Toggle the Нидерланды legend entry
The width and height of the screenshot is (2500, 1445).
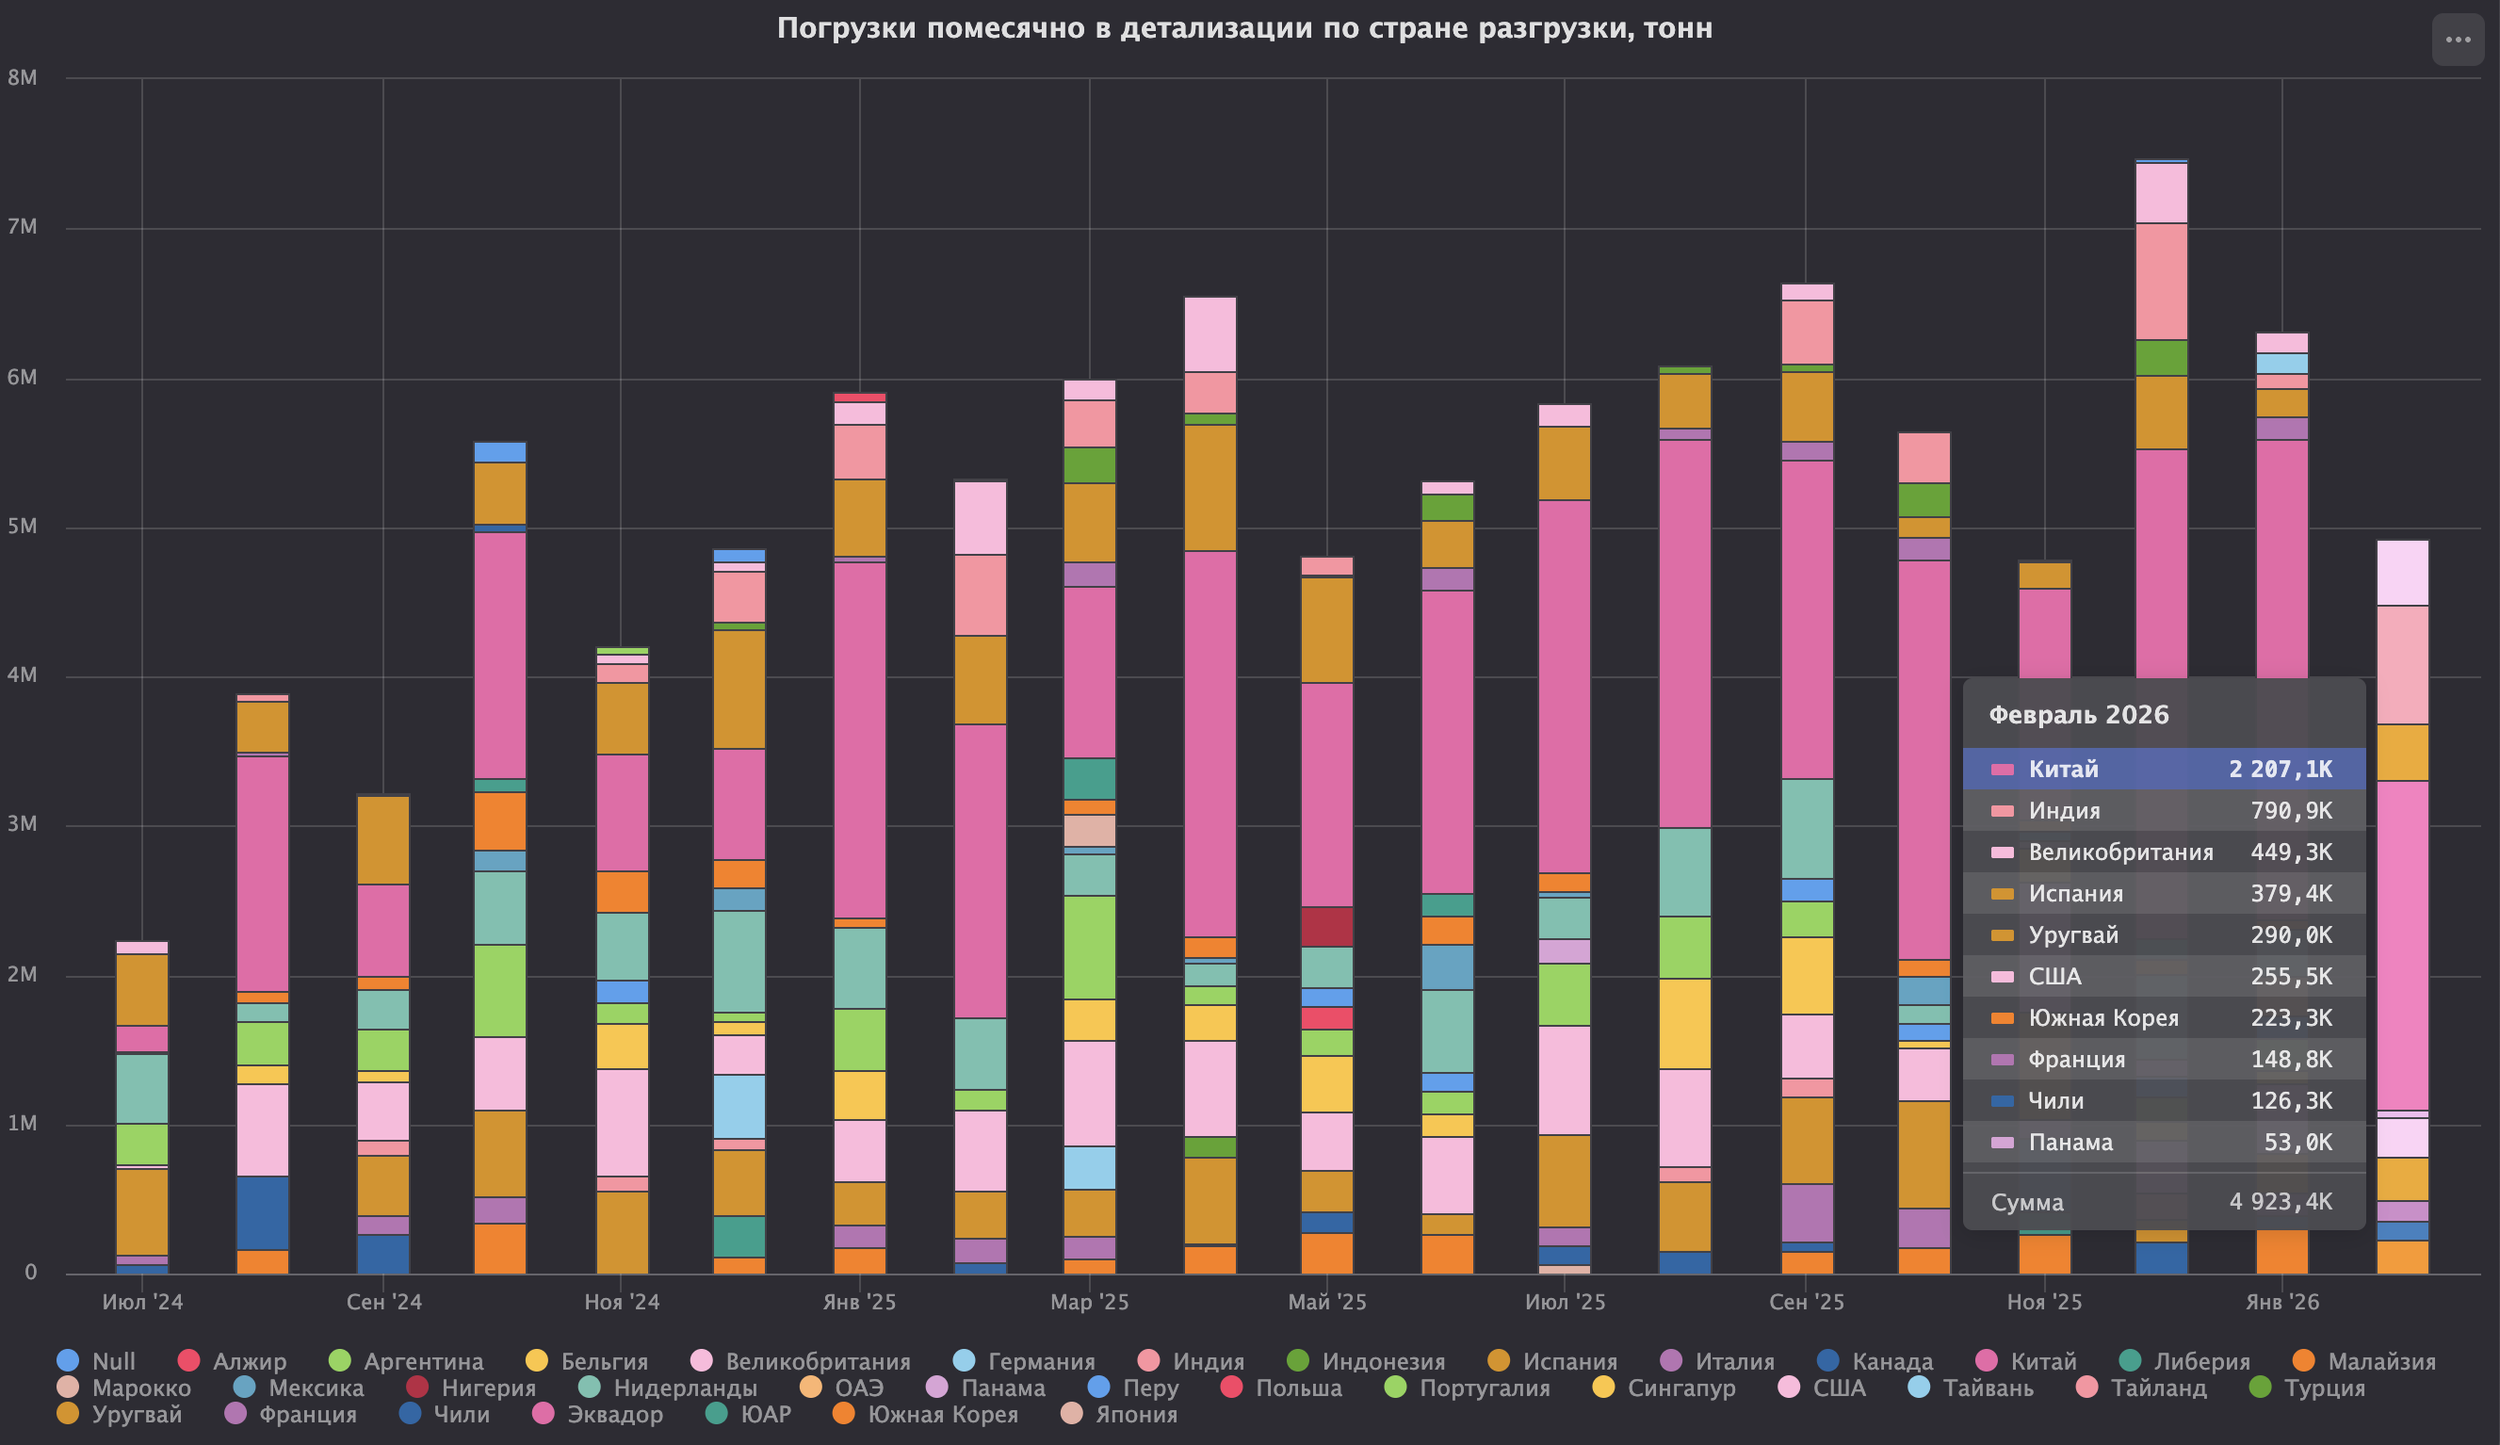pyautogui.click(x=684, y=1388)
